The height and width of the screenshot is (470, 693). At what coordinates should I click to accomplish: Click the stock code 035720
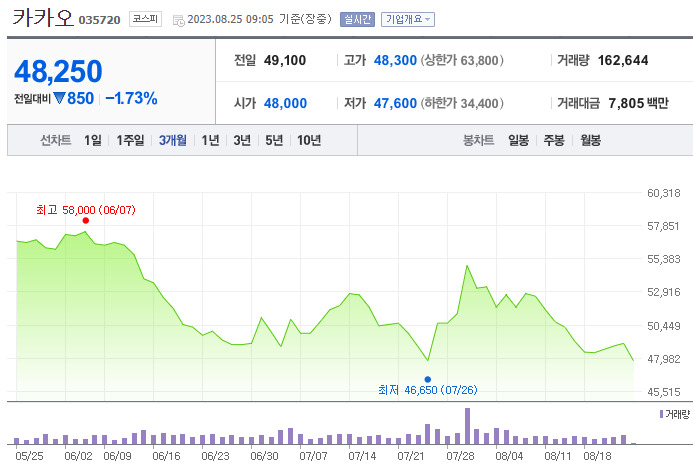[x=99, y=20]
